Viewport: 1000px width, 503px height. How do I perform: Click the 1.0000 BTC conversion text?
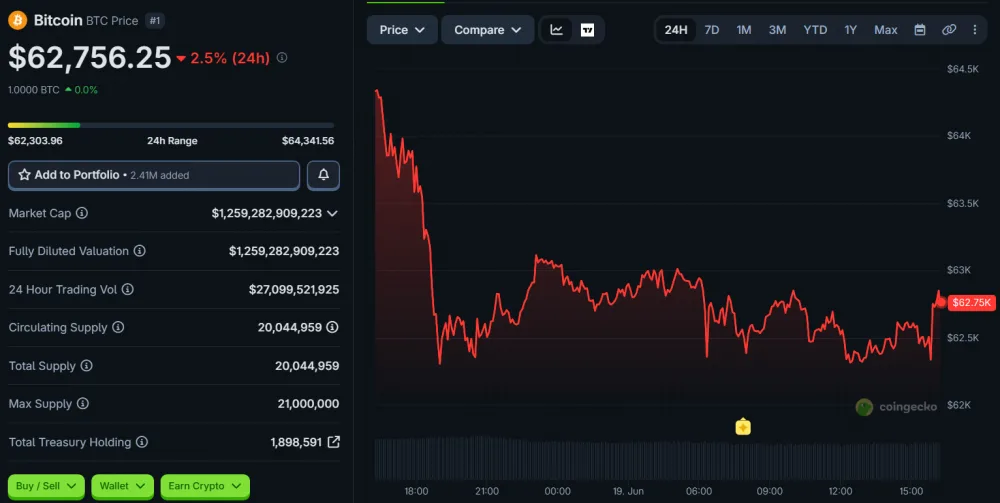(34, 90)
